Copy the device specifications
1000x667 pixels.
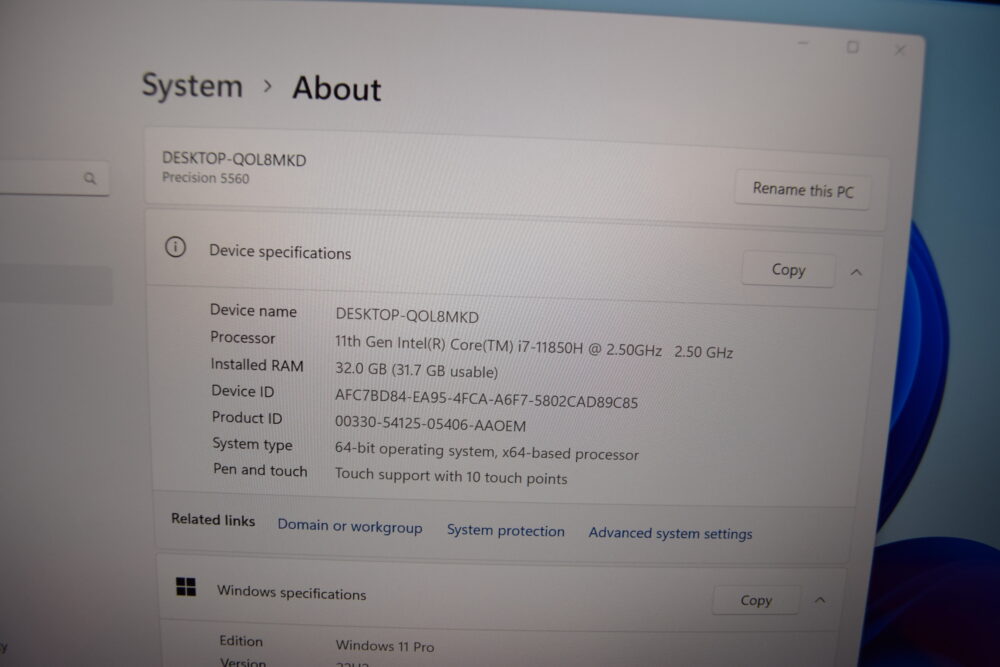click(788, 270)
